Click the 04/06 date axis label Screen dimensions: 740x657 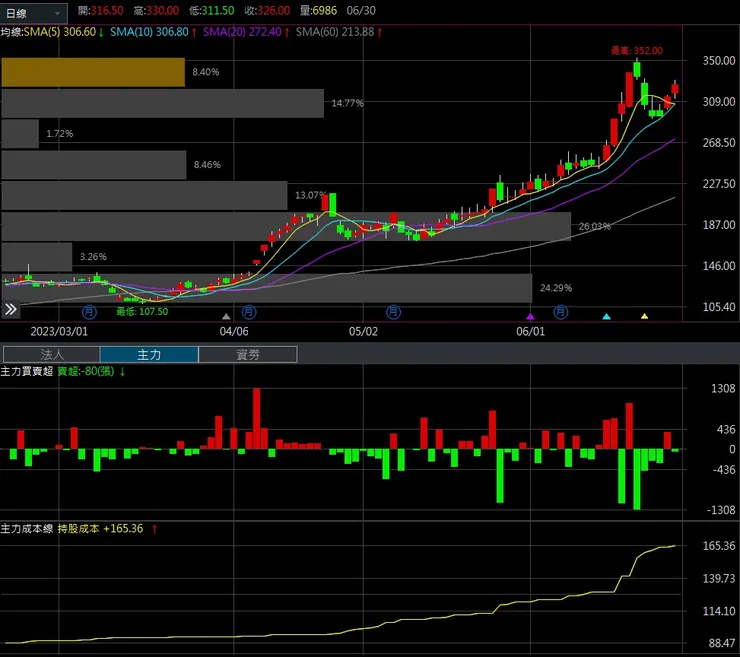pyautogui.click(x=234, y=331)
